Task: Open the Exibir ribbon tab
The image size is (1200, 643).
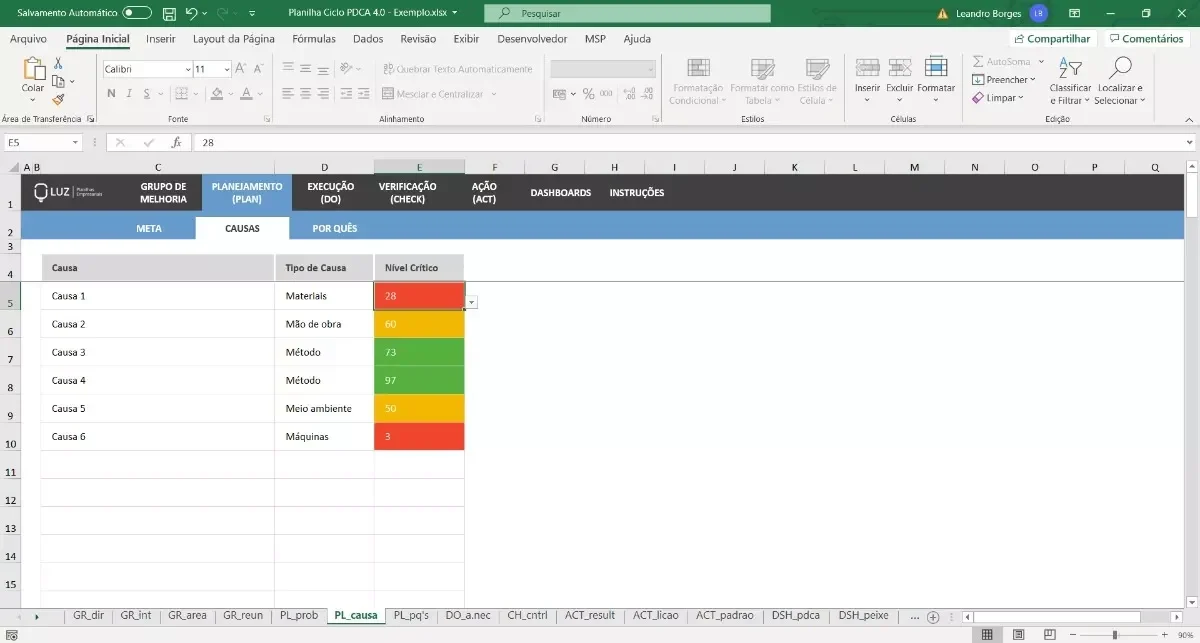Action: tap(466, 39)
